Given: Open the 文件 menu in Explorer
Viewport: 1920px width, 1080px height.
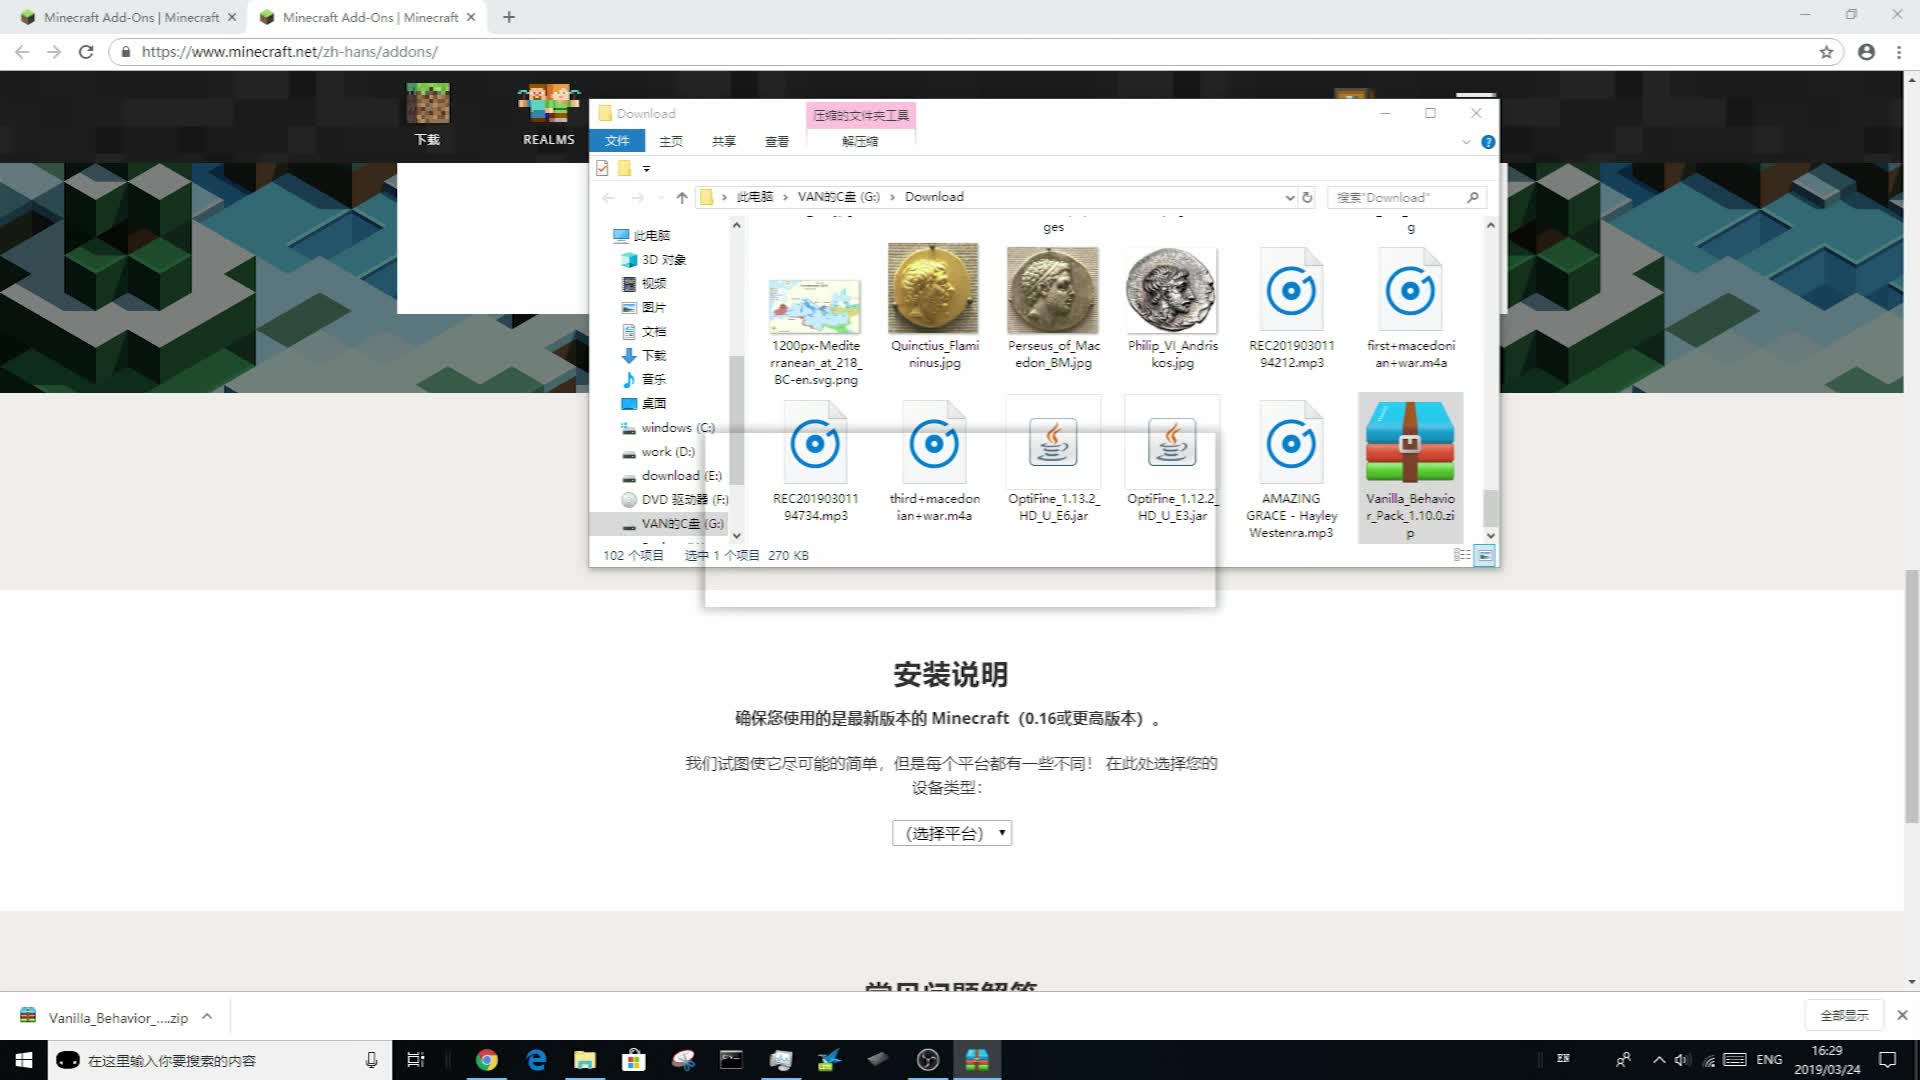Looking at the screenshot, I should pos(618,141).
